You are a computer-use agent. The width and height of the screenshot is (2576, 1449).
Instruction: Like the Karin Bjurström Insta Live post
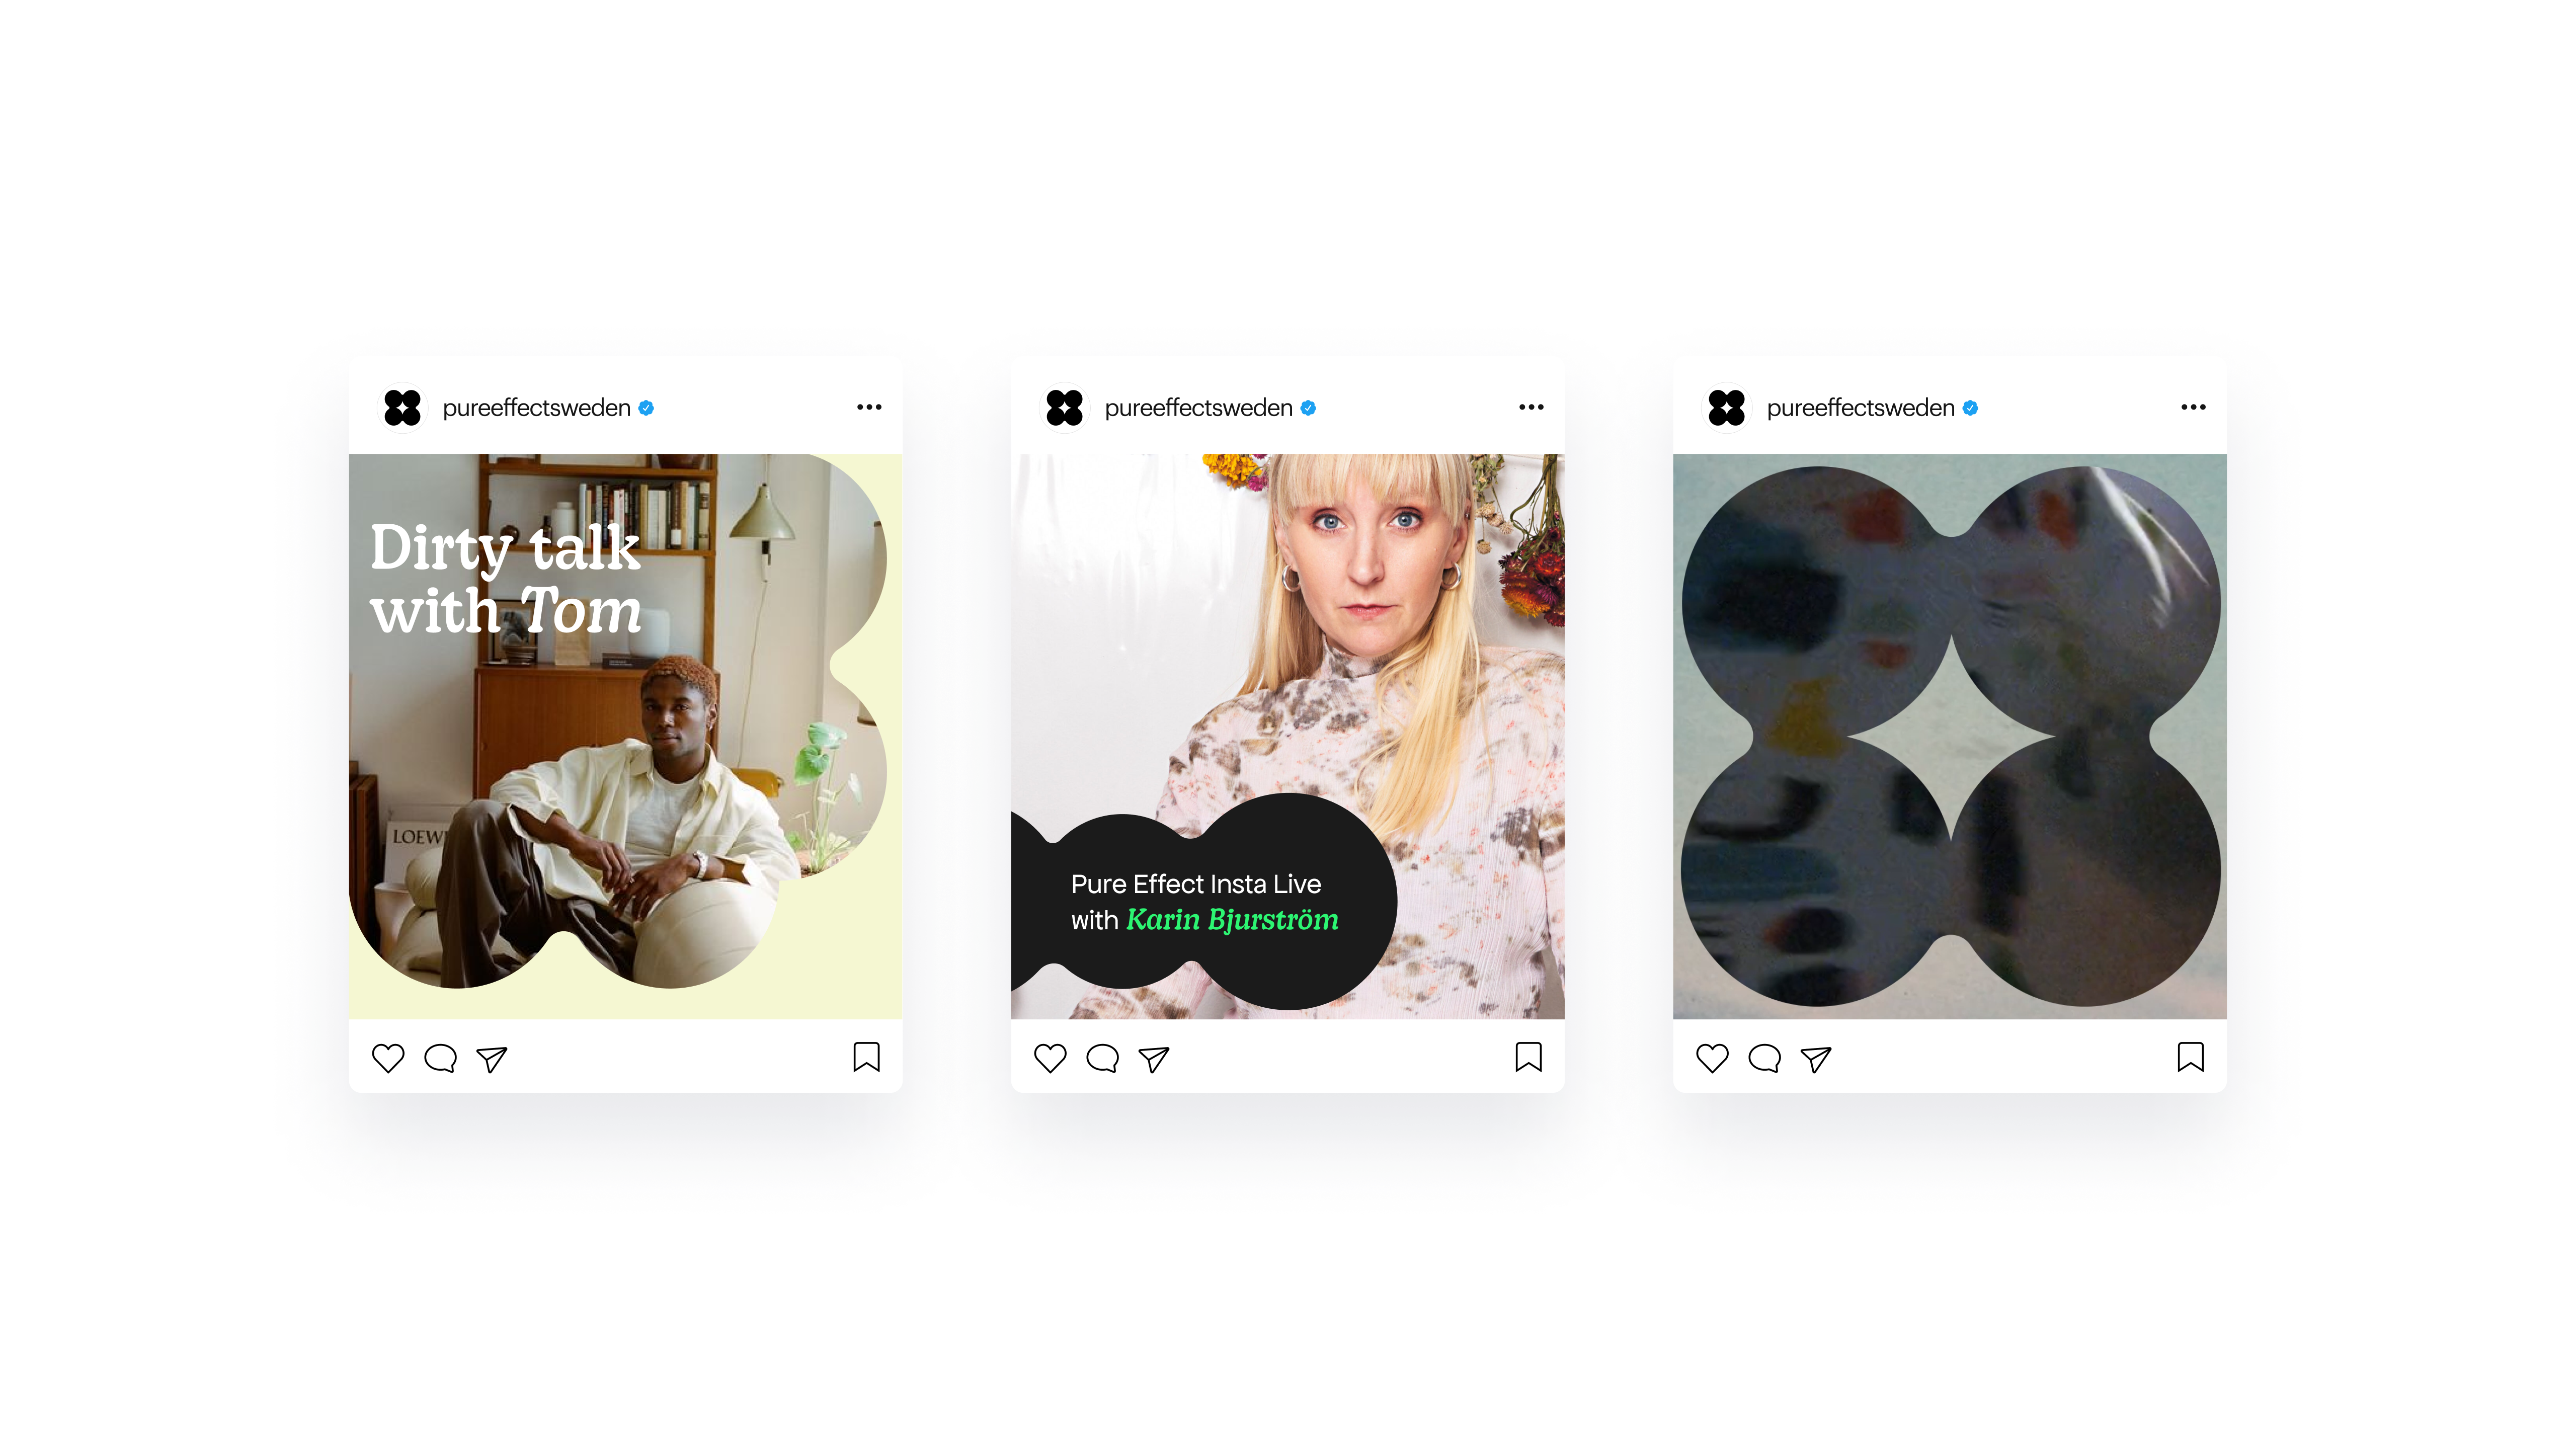coord(1050,1058)
